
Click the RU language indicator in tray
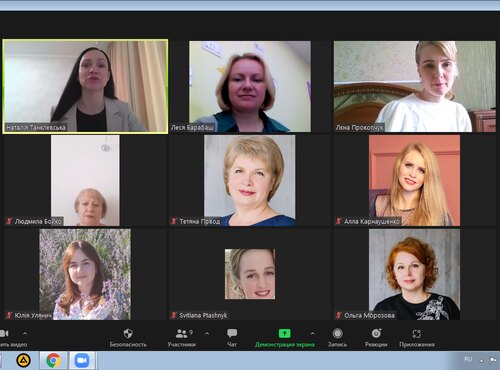[x=468, y=359]
